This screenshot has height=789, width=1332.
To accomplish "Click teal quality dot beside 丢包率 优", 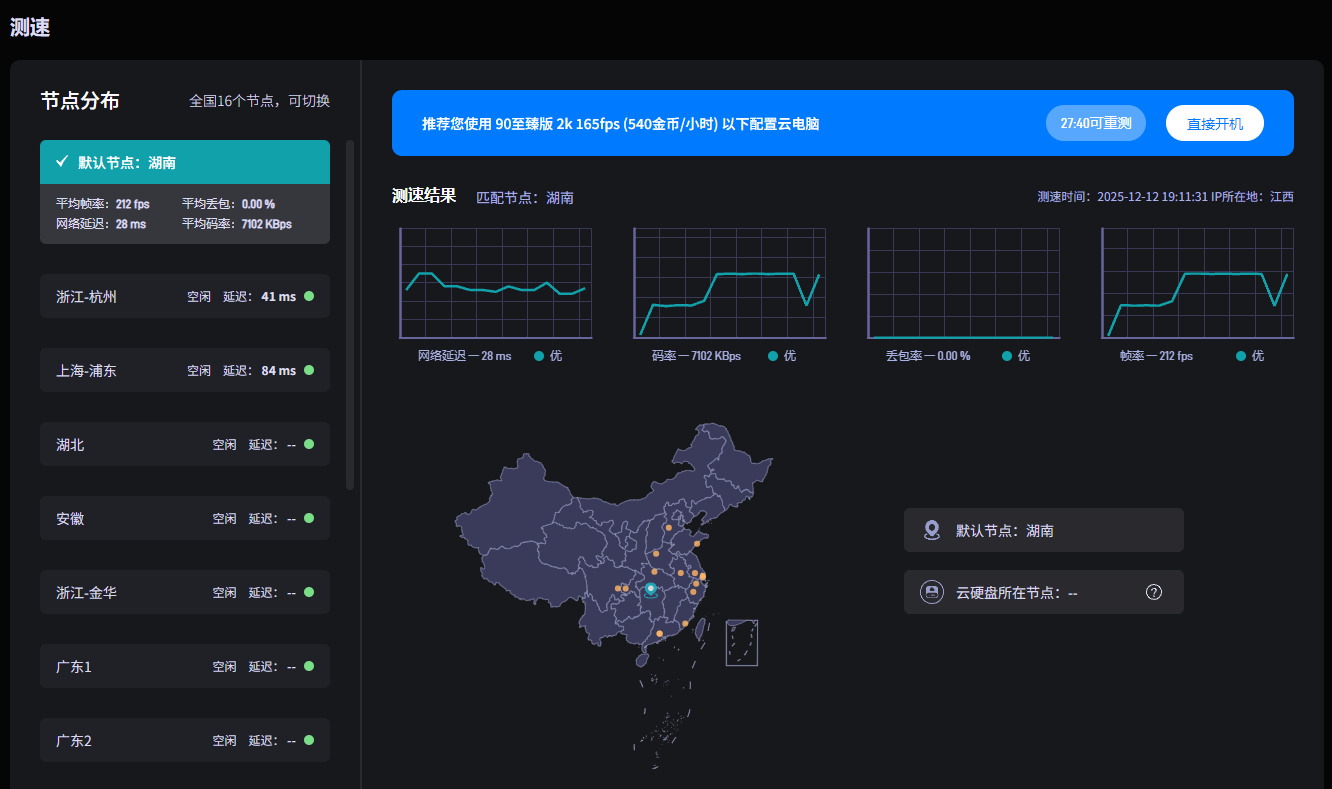I will pos(1007,356).
